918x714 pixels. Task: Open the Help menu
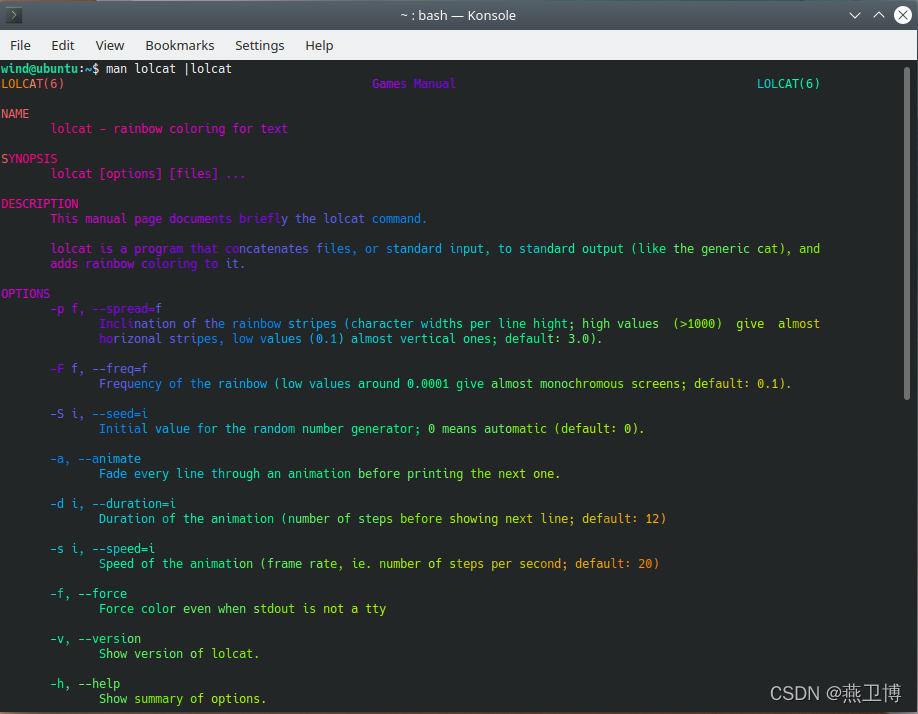click(319, 45)
